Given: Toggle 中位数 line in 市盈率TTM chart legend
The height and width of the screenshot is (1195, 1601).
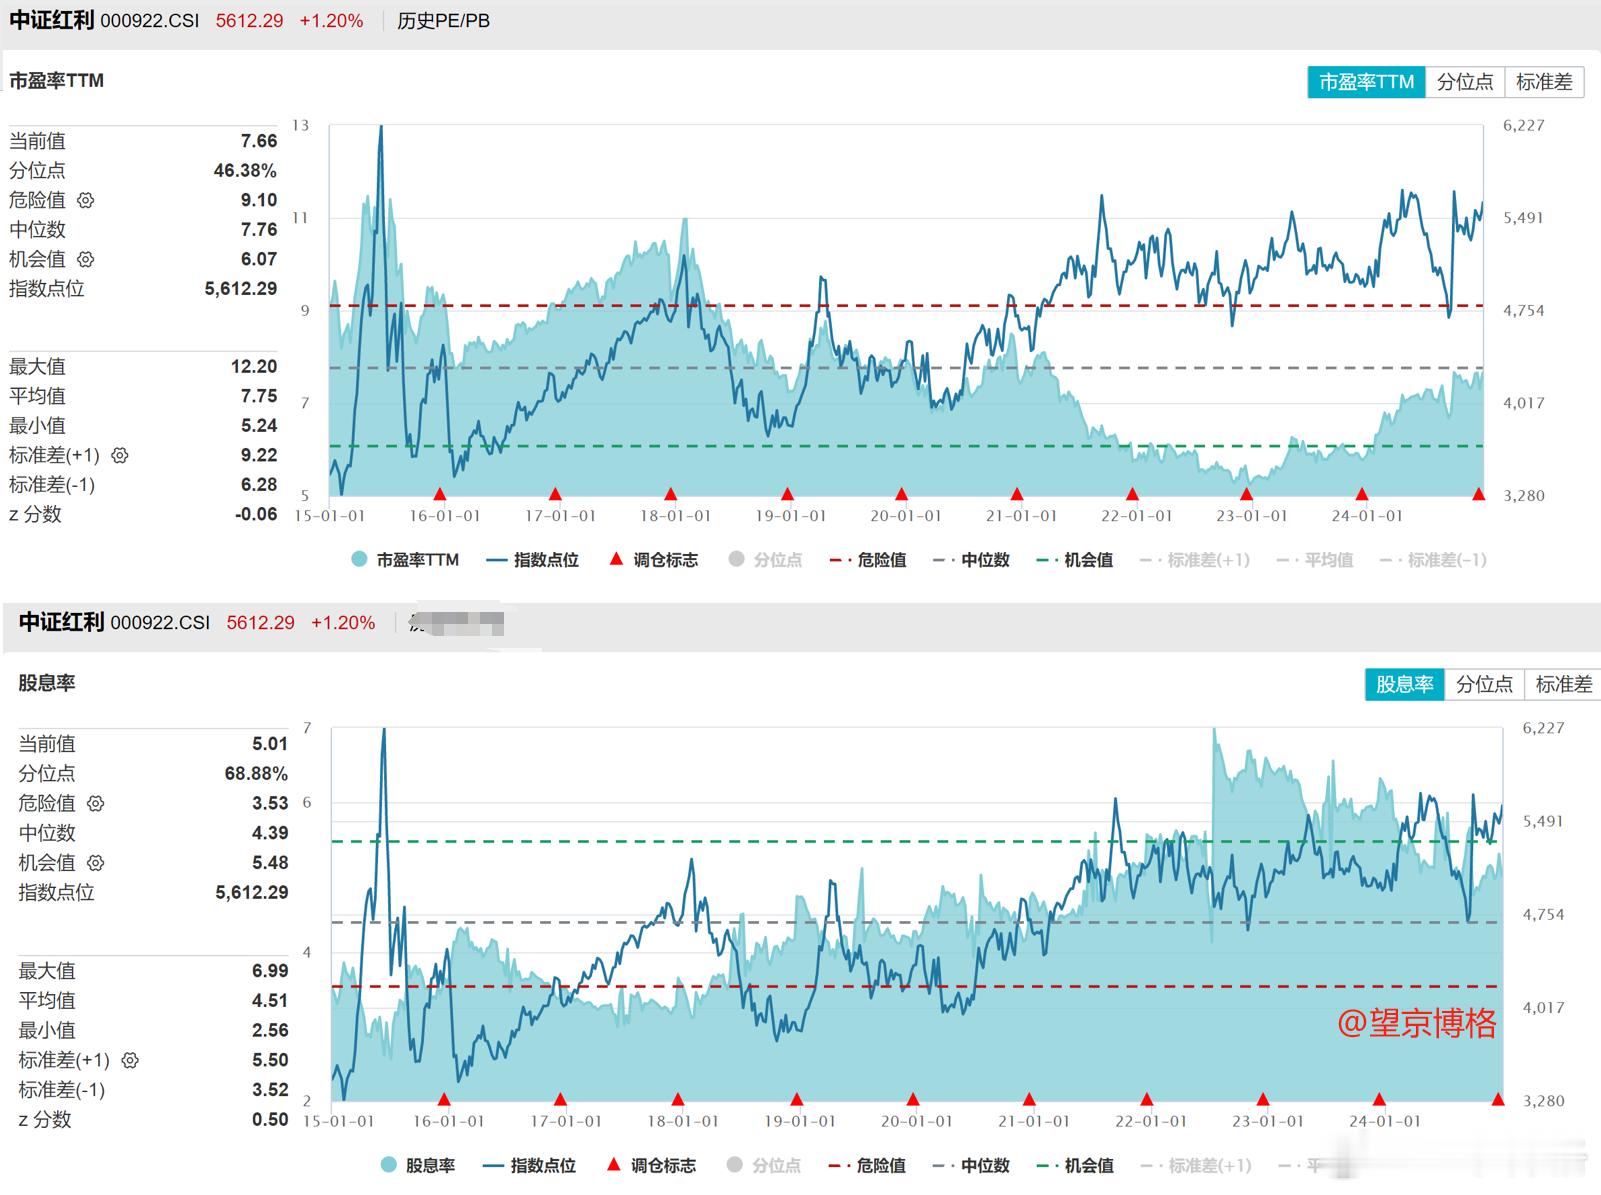Looking at the screenshot, I should (971, 560).
